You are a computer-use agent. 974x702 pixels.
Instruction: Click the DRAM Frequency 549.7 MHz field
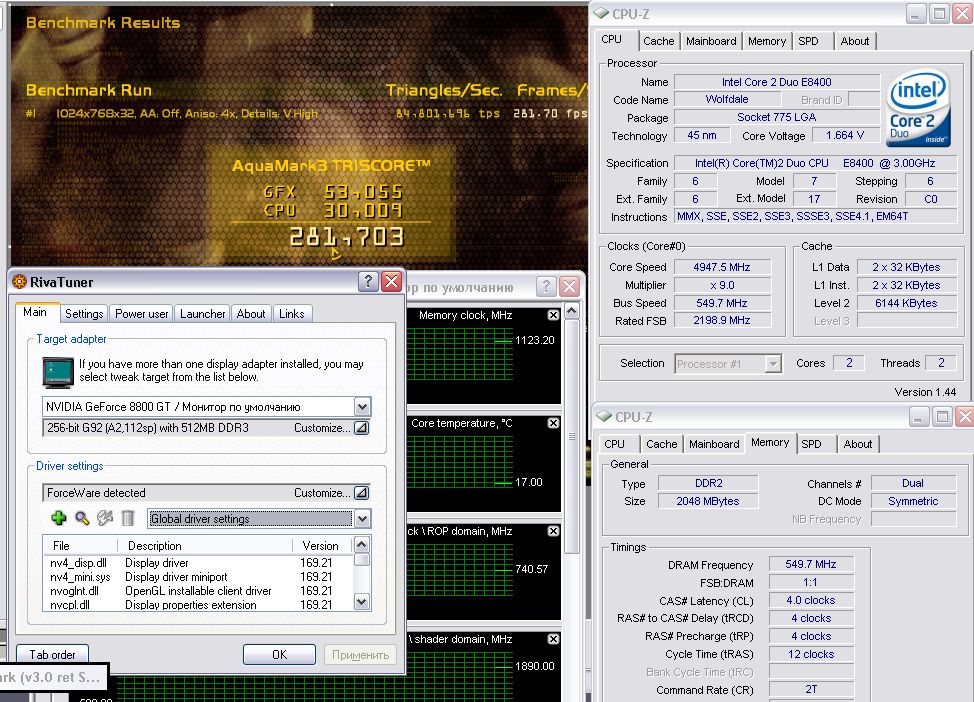click(x=811, y=564)
